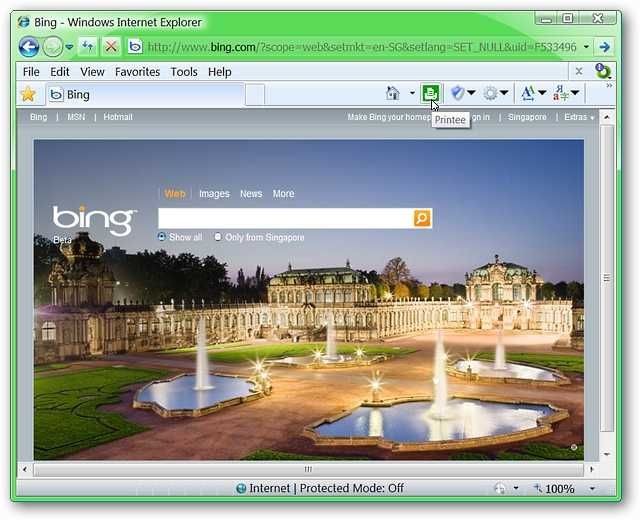Open the Extras dropdown link
This screenshot has width=640, height=520.
(x=579, y=117)
